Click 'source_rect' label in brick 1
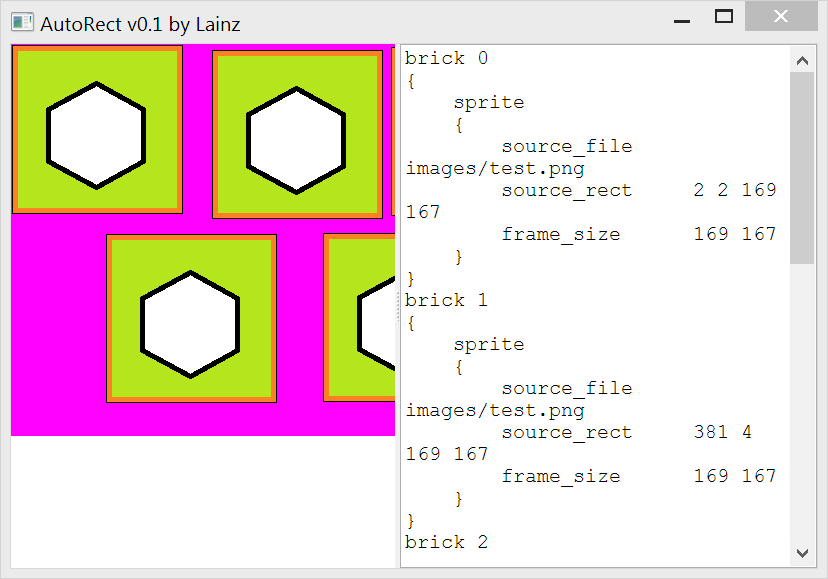 click(567, 432)
